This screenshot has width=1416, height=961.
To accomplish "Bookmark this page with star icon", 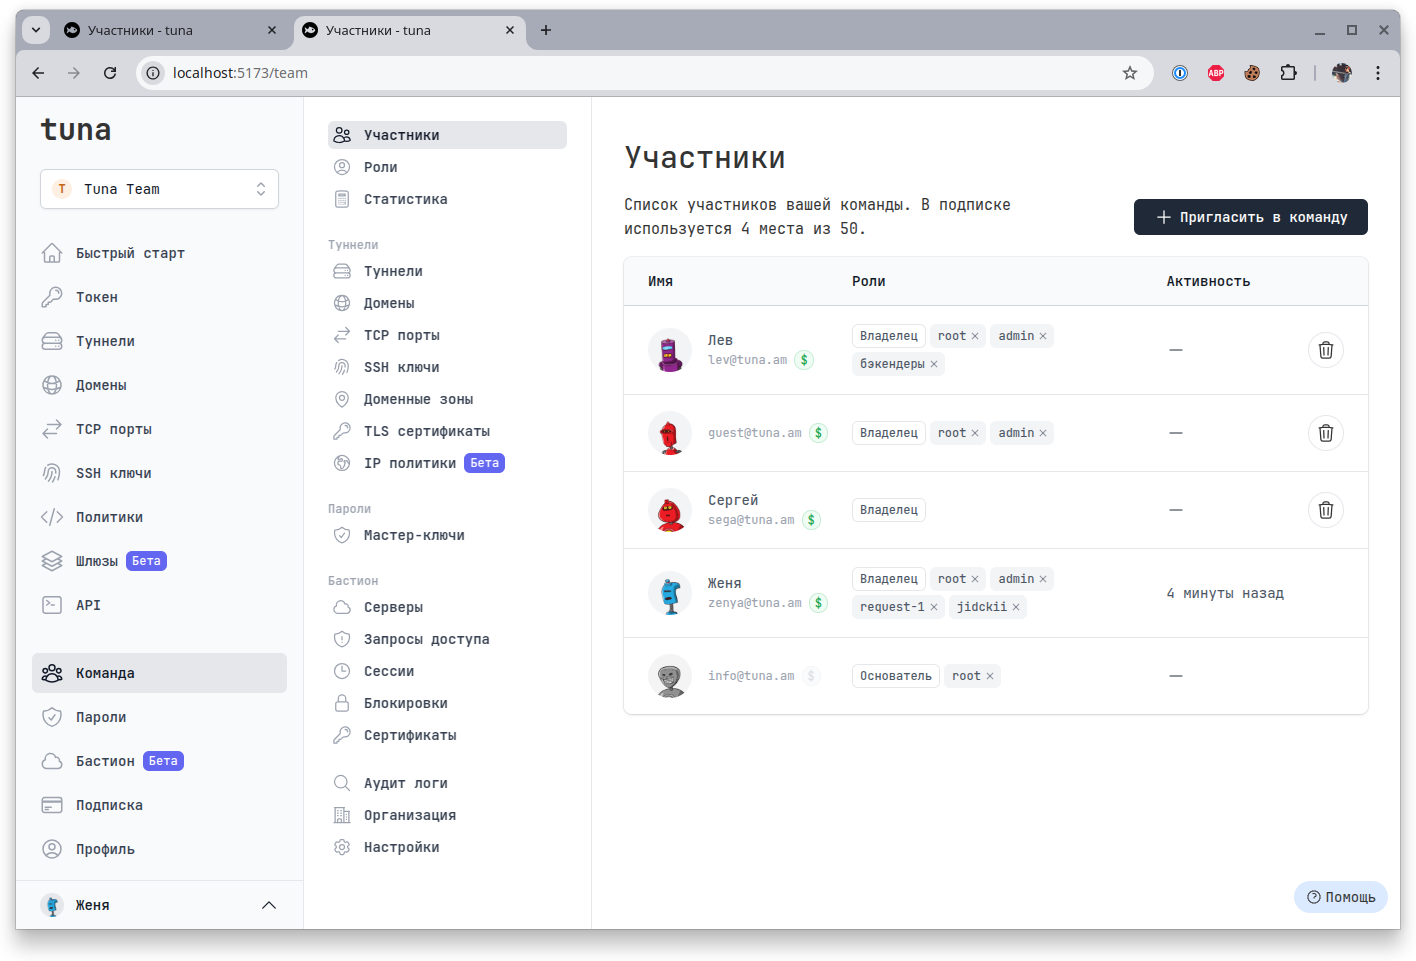I will [1130, 73].
